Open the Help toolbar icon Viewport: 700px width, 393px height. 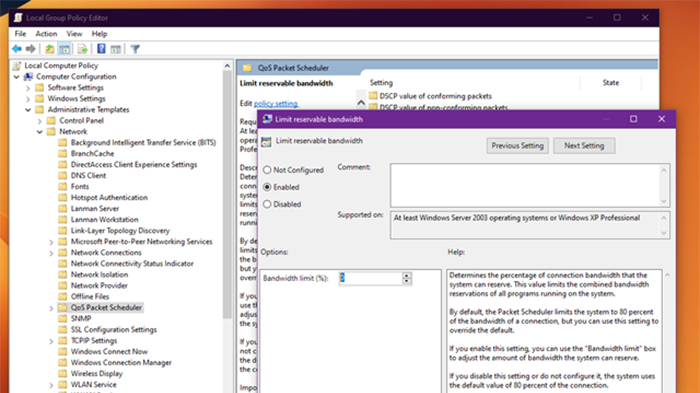tap(101, 49)
